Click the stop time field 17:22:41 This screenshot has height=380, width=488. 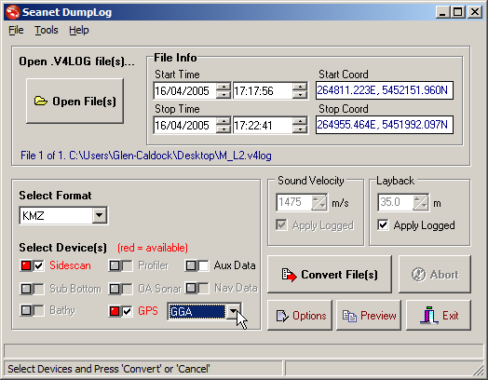pos(262,125)
